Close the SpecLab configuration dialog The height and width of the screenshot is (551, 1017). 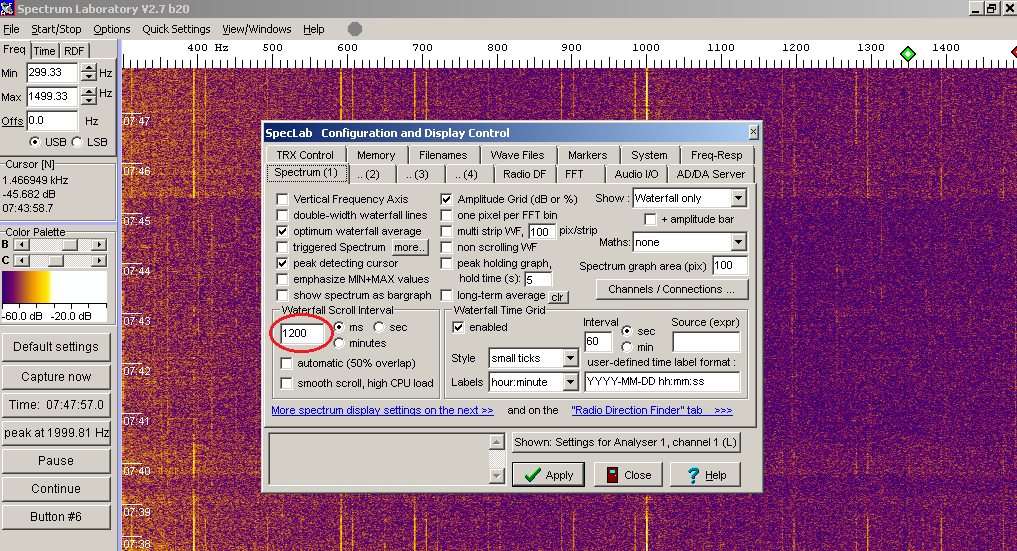click(x=753, y=132)
